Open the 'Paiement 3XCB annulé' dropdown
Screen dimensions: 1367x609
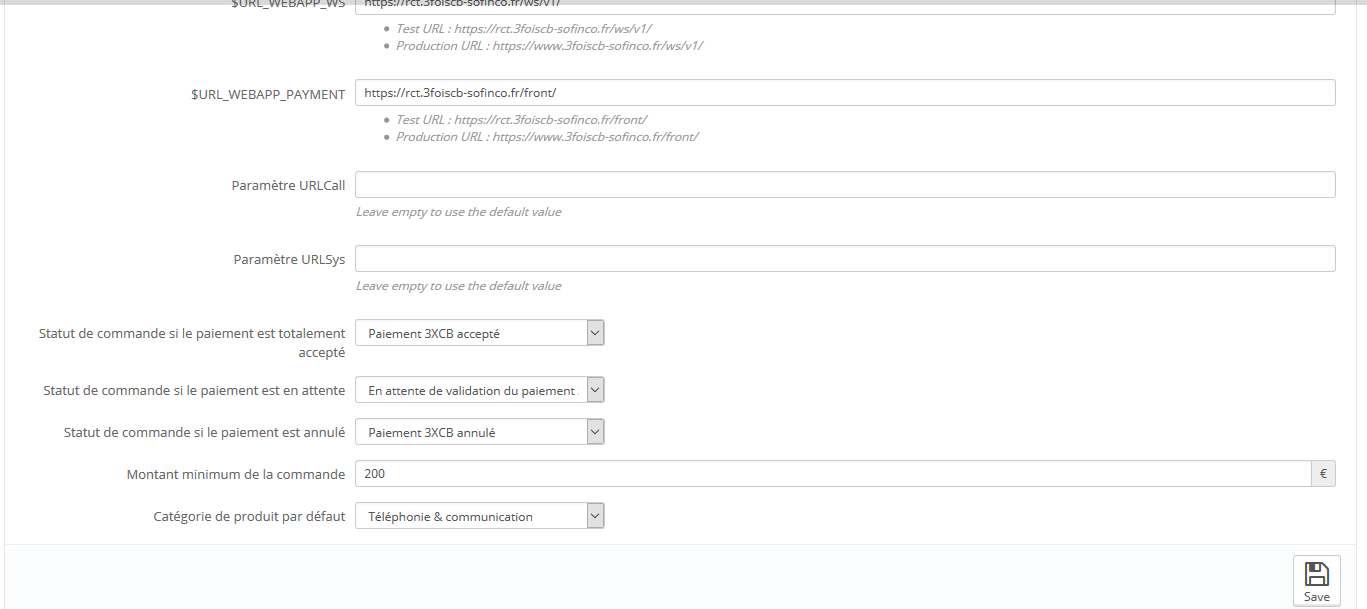click(x=480, y=433)
